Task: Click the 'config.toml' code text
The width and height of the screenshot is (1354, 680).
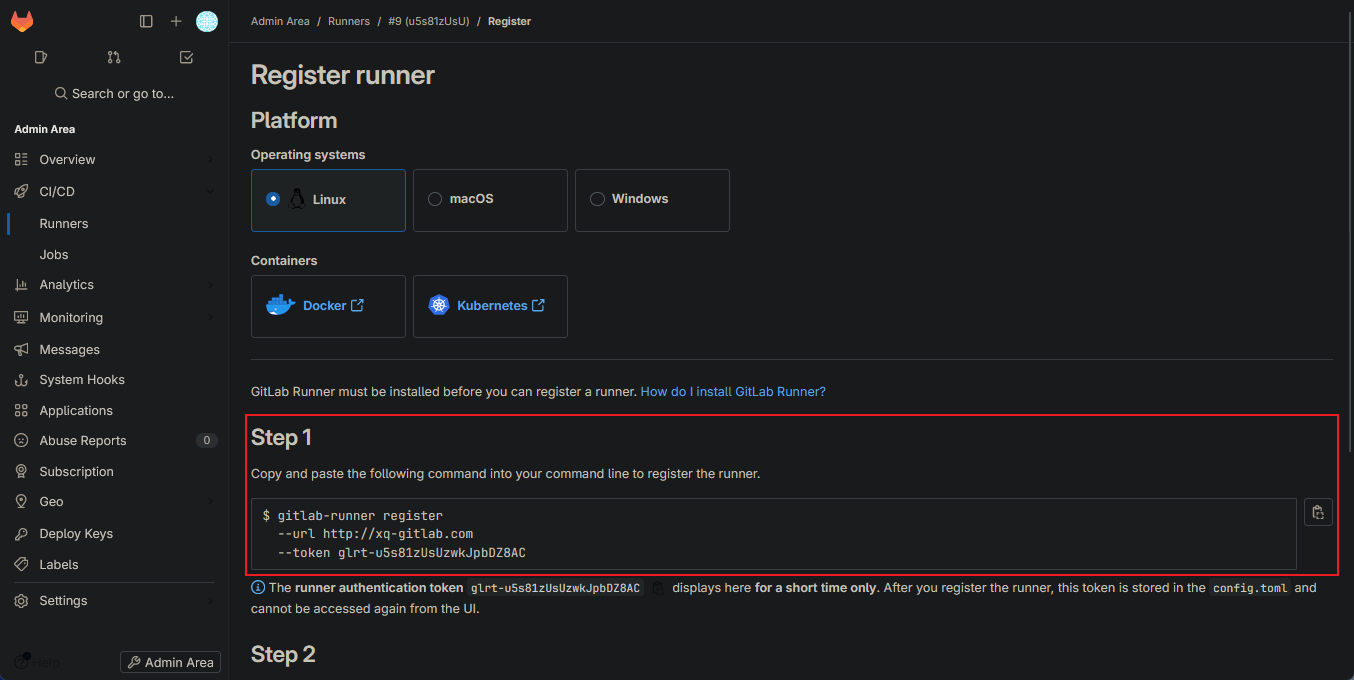Action: click(1251, 588)
